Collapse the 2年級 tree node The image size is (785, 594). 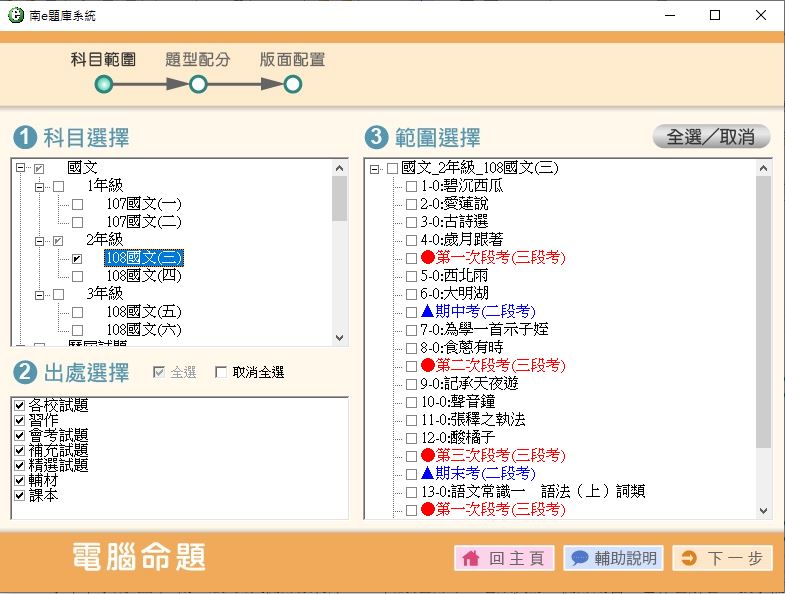click(x=40, y=241)
